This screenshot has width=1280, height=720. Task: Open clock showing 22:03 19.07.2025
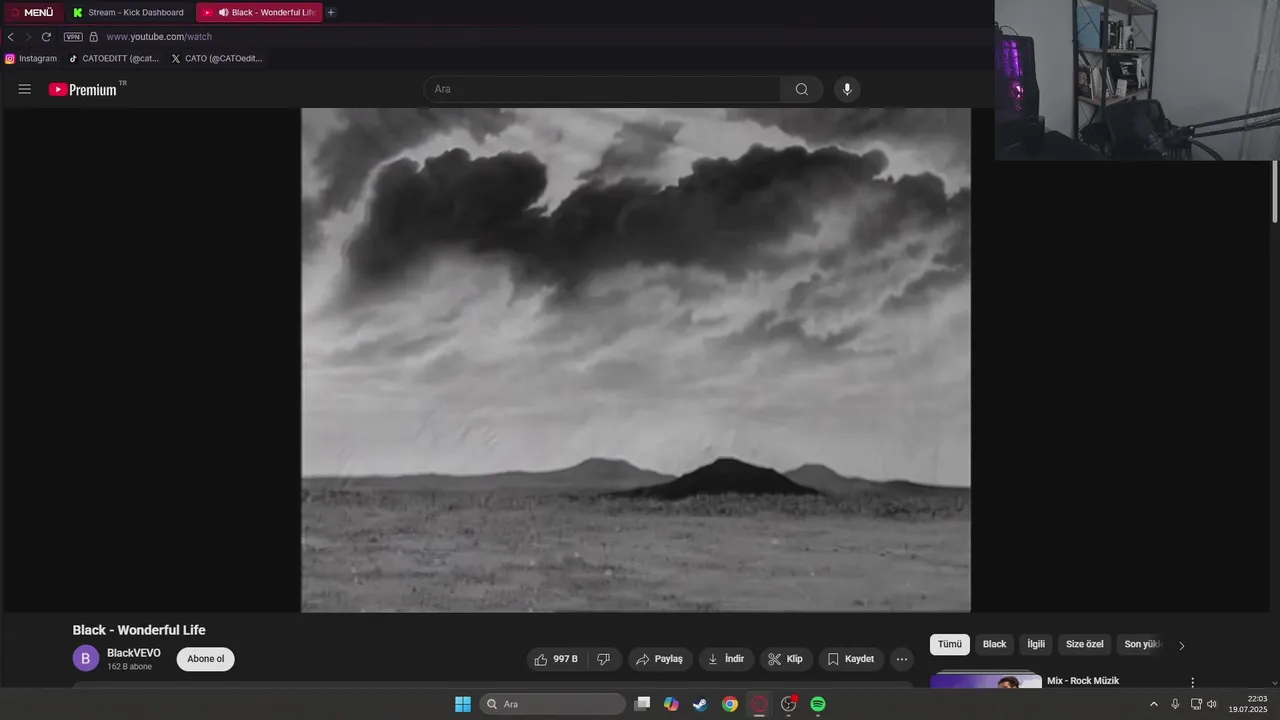(x=1248, y=704)
